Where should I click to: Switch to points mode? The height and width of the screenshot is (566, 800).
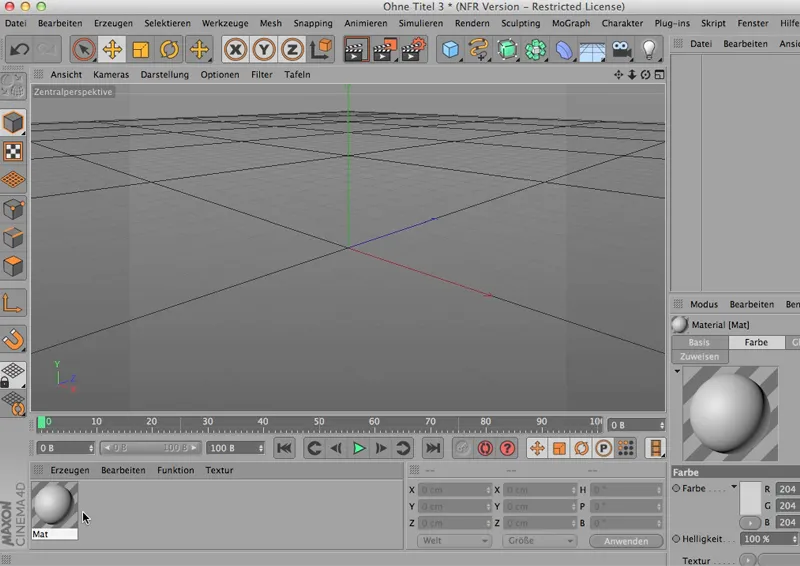coord(13,209)
